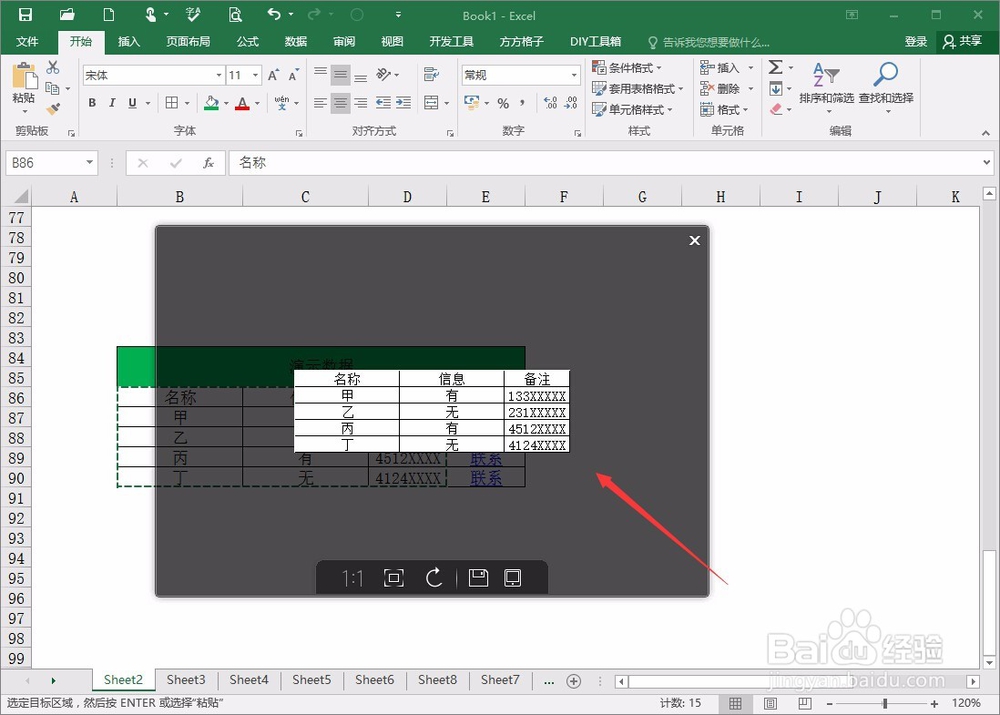Increase font size with the large A icon
1000x715 pixels.
point(273,75)
